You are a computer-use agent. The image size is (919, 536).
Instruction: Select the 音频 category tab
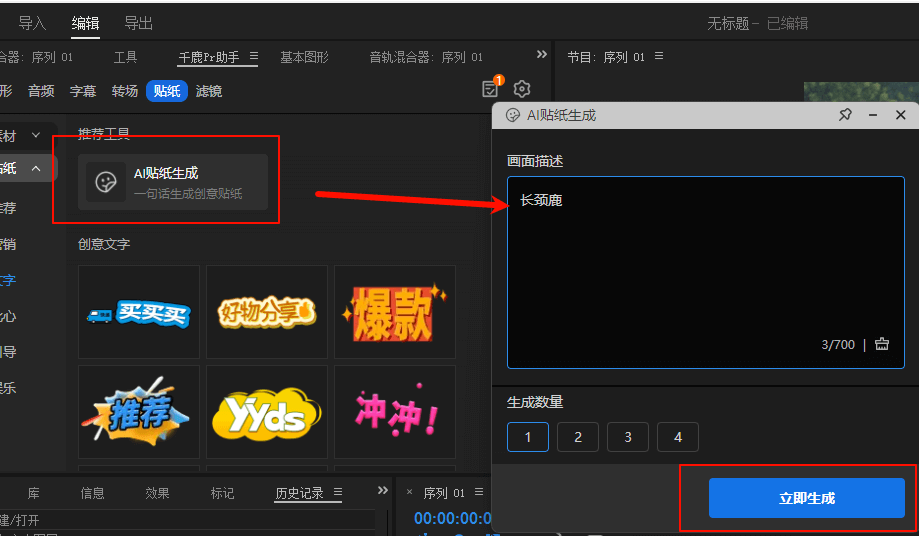pos(41,91)
